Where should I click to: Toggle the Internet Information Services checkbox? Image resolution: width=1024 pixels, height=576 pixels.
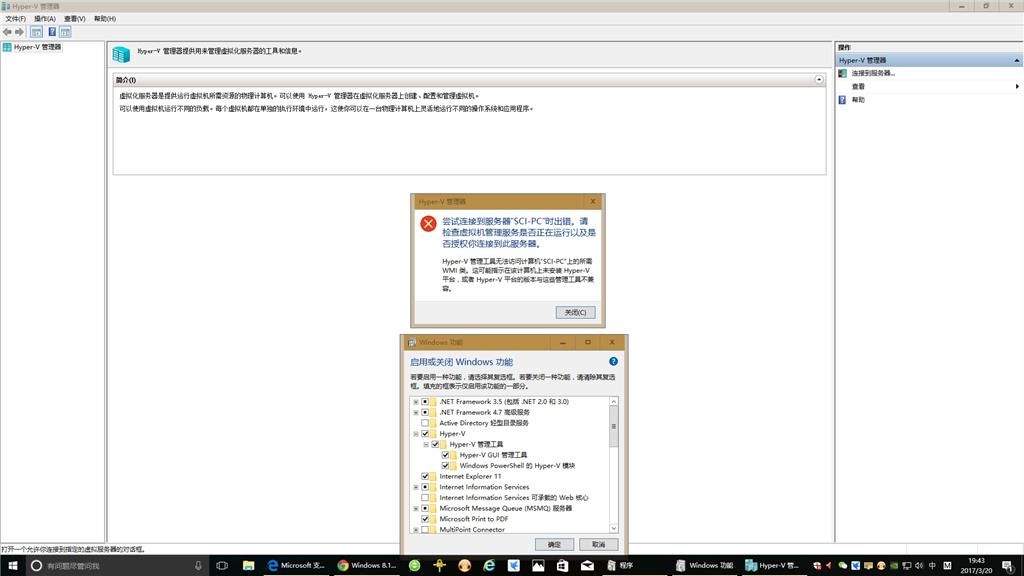click(x=425, y=487)
